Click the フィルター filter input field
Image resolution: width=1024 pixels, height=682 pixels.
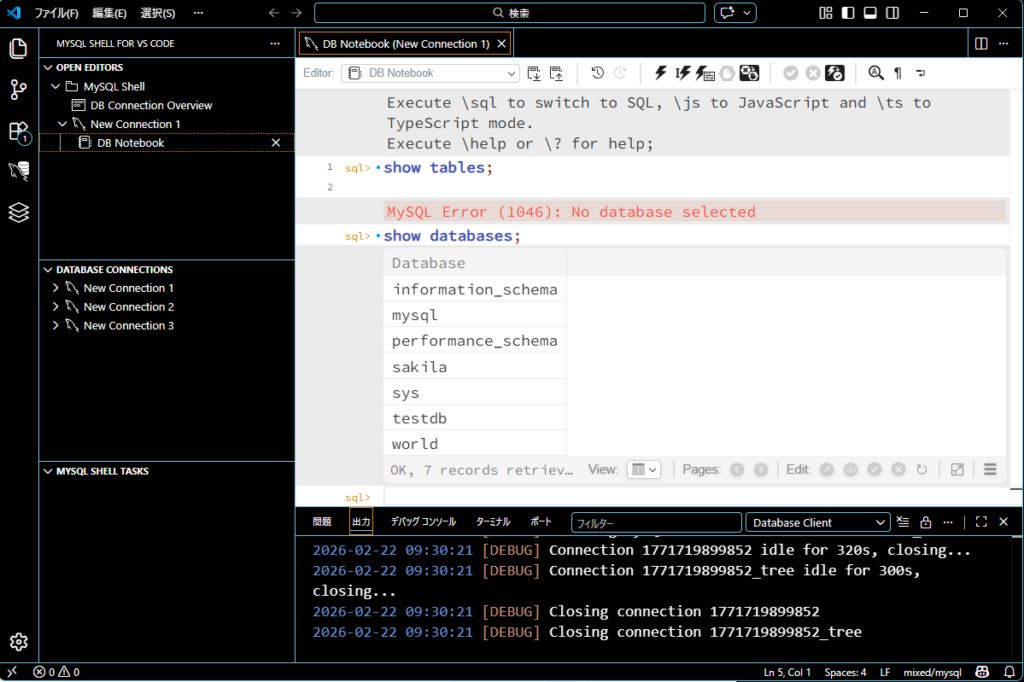655,522
